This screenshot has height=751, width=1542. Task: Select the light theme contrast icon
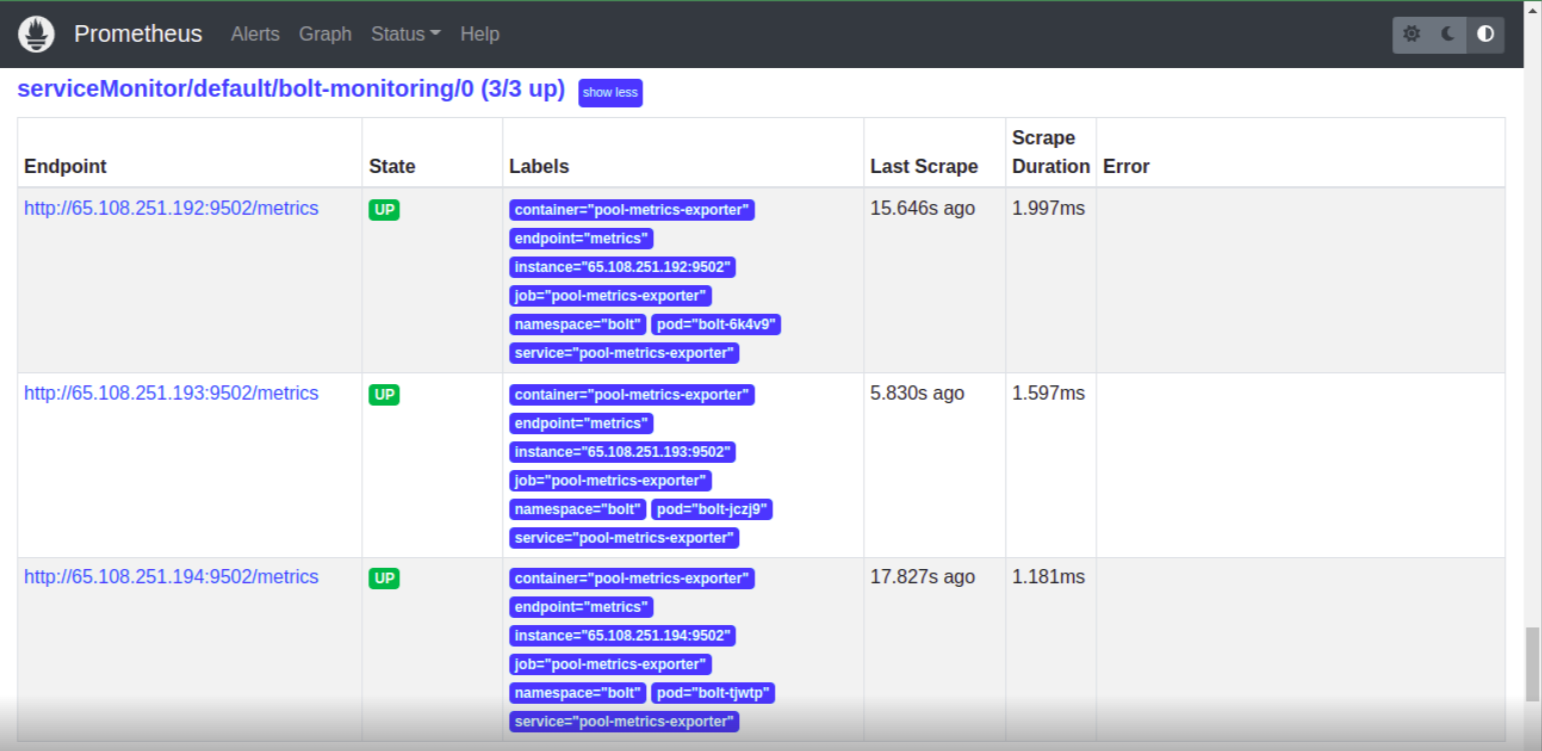click(x=1485, y=34)
